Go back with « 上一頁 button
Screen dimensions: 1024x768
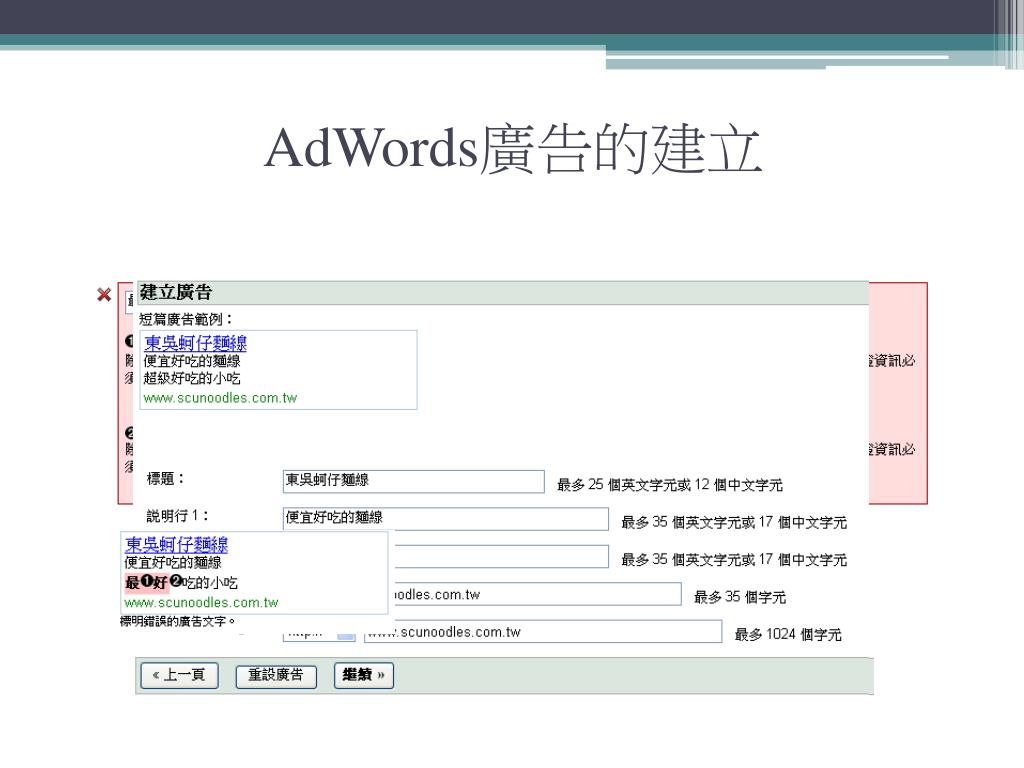pos(179,675)
